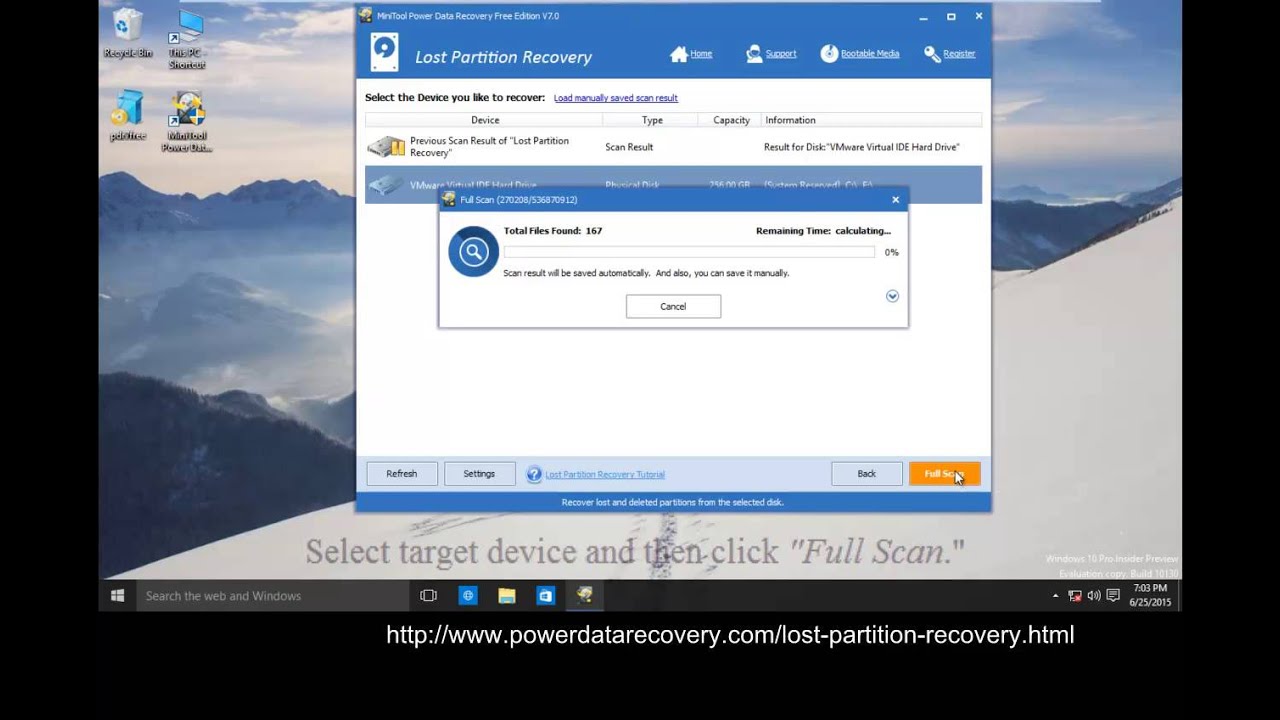Click the Capacity column header

(x=731, y=120)
